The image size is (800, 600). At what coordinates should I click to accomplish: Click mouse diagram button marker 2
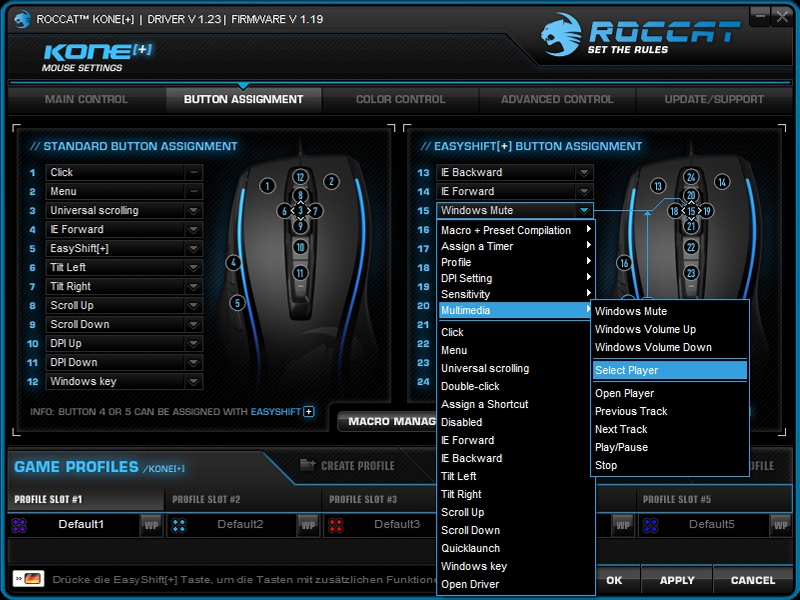click(331, 182)
